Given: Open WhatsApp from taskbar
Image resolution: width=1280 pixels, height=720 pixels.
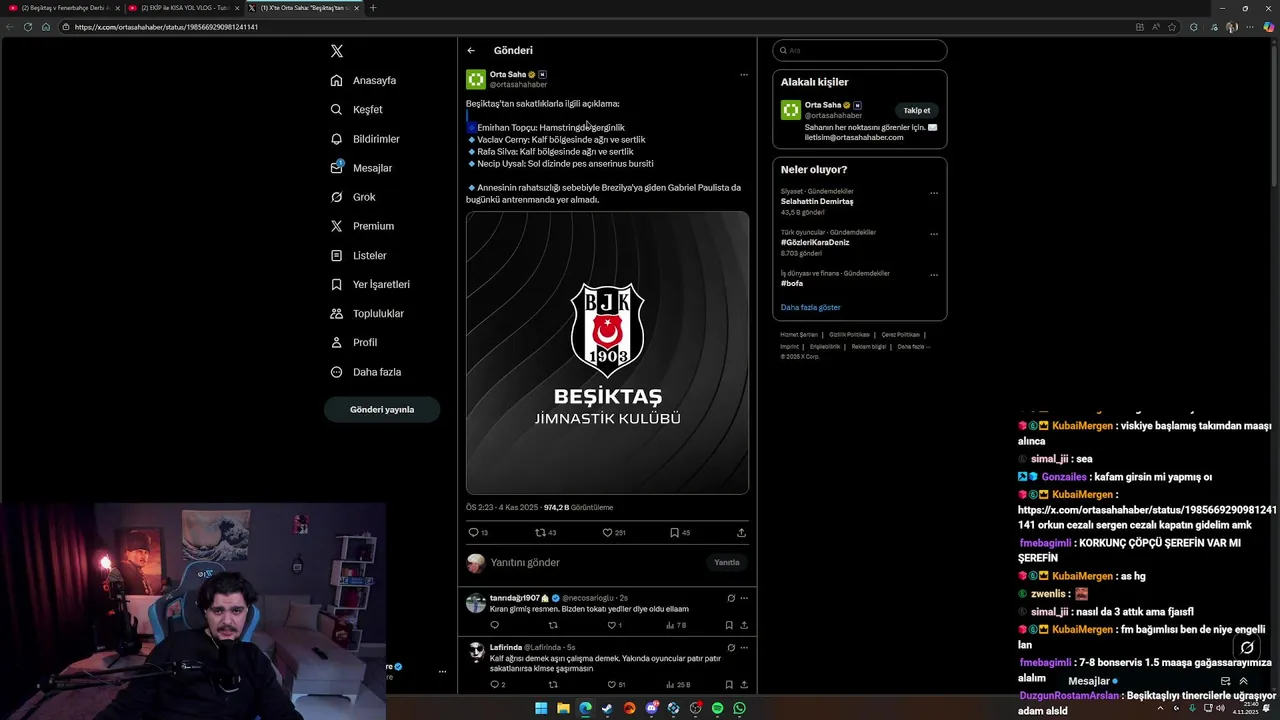Looking at the screenshot, I should (x=739, y=708).
